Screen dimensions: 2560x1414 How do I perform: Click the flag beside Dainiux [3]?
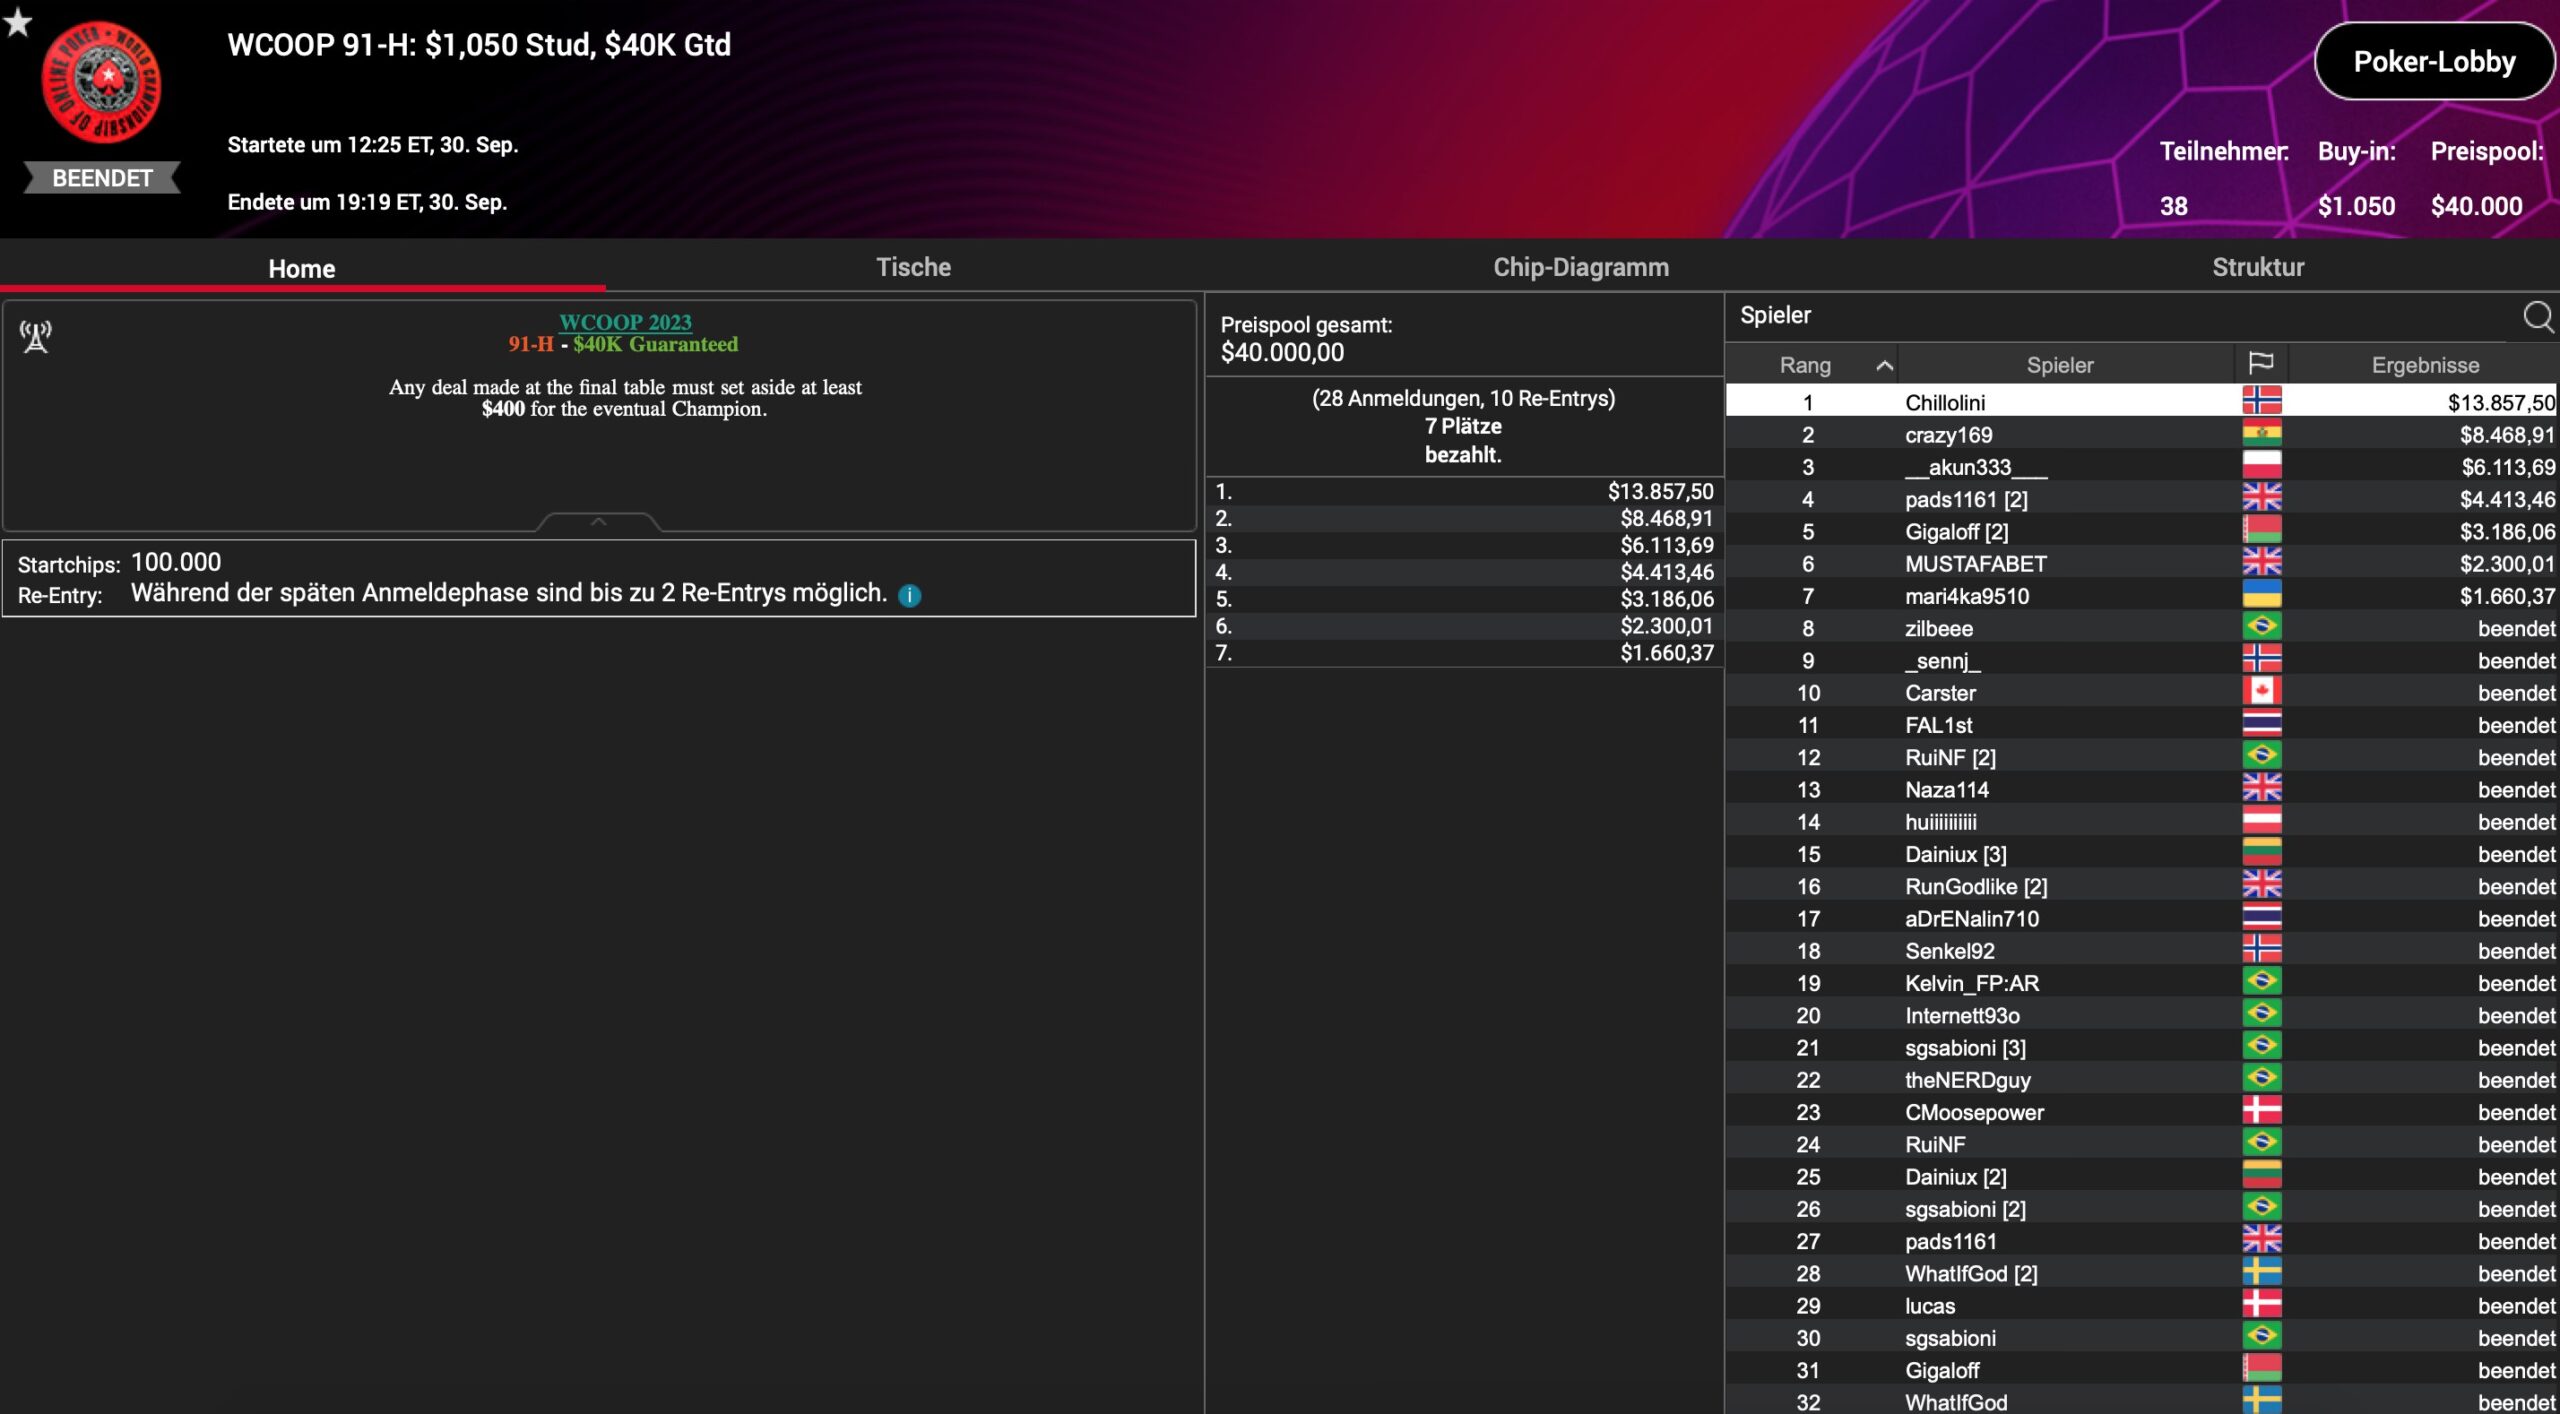click(2261, 853)
